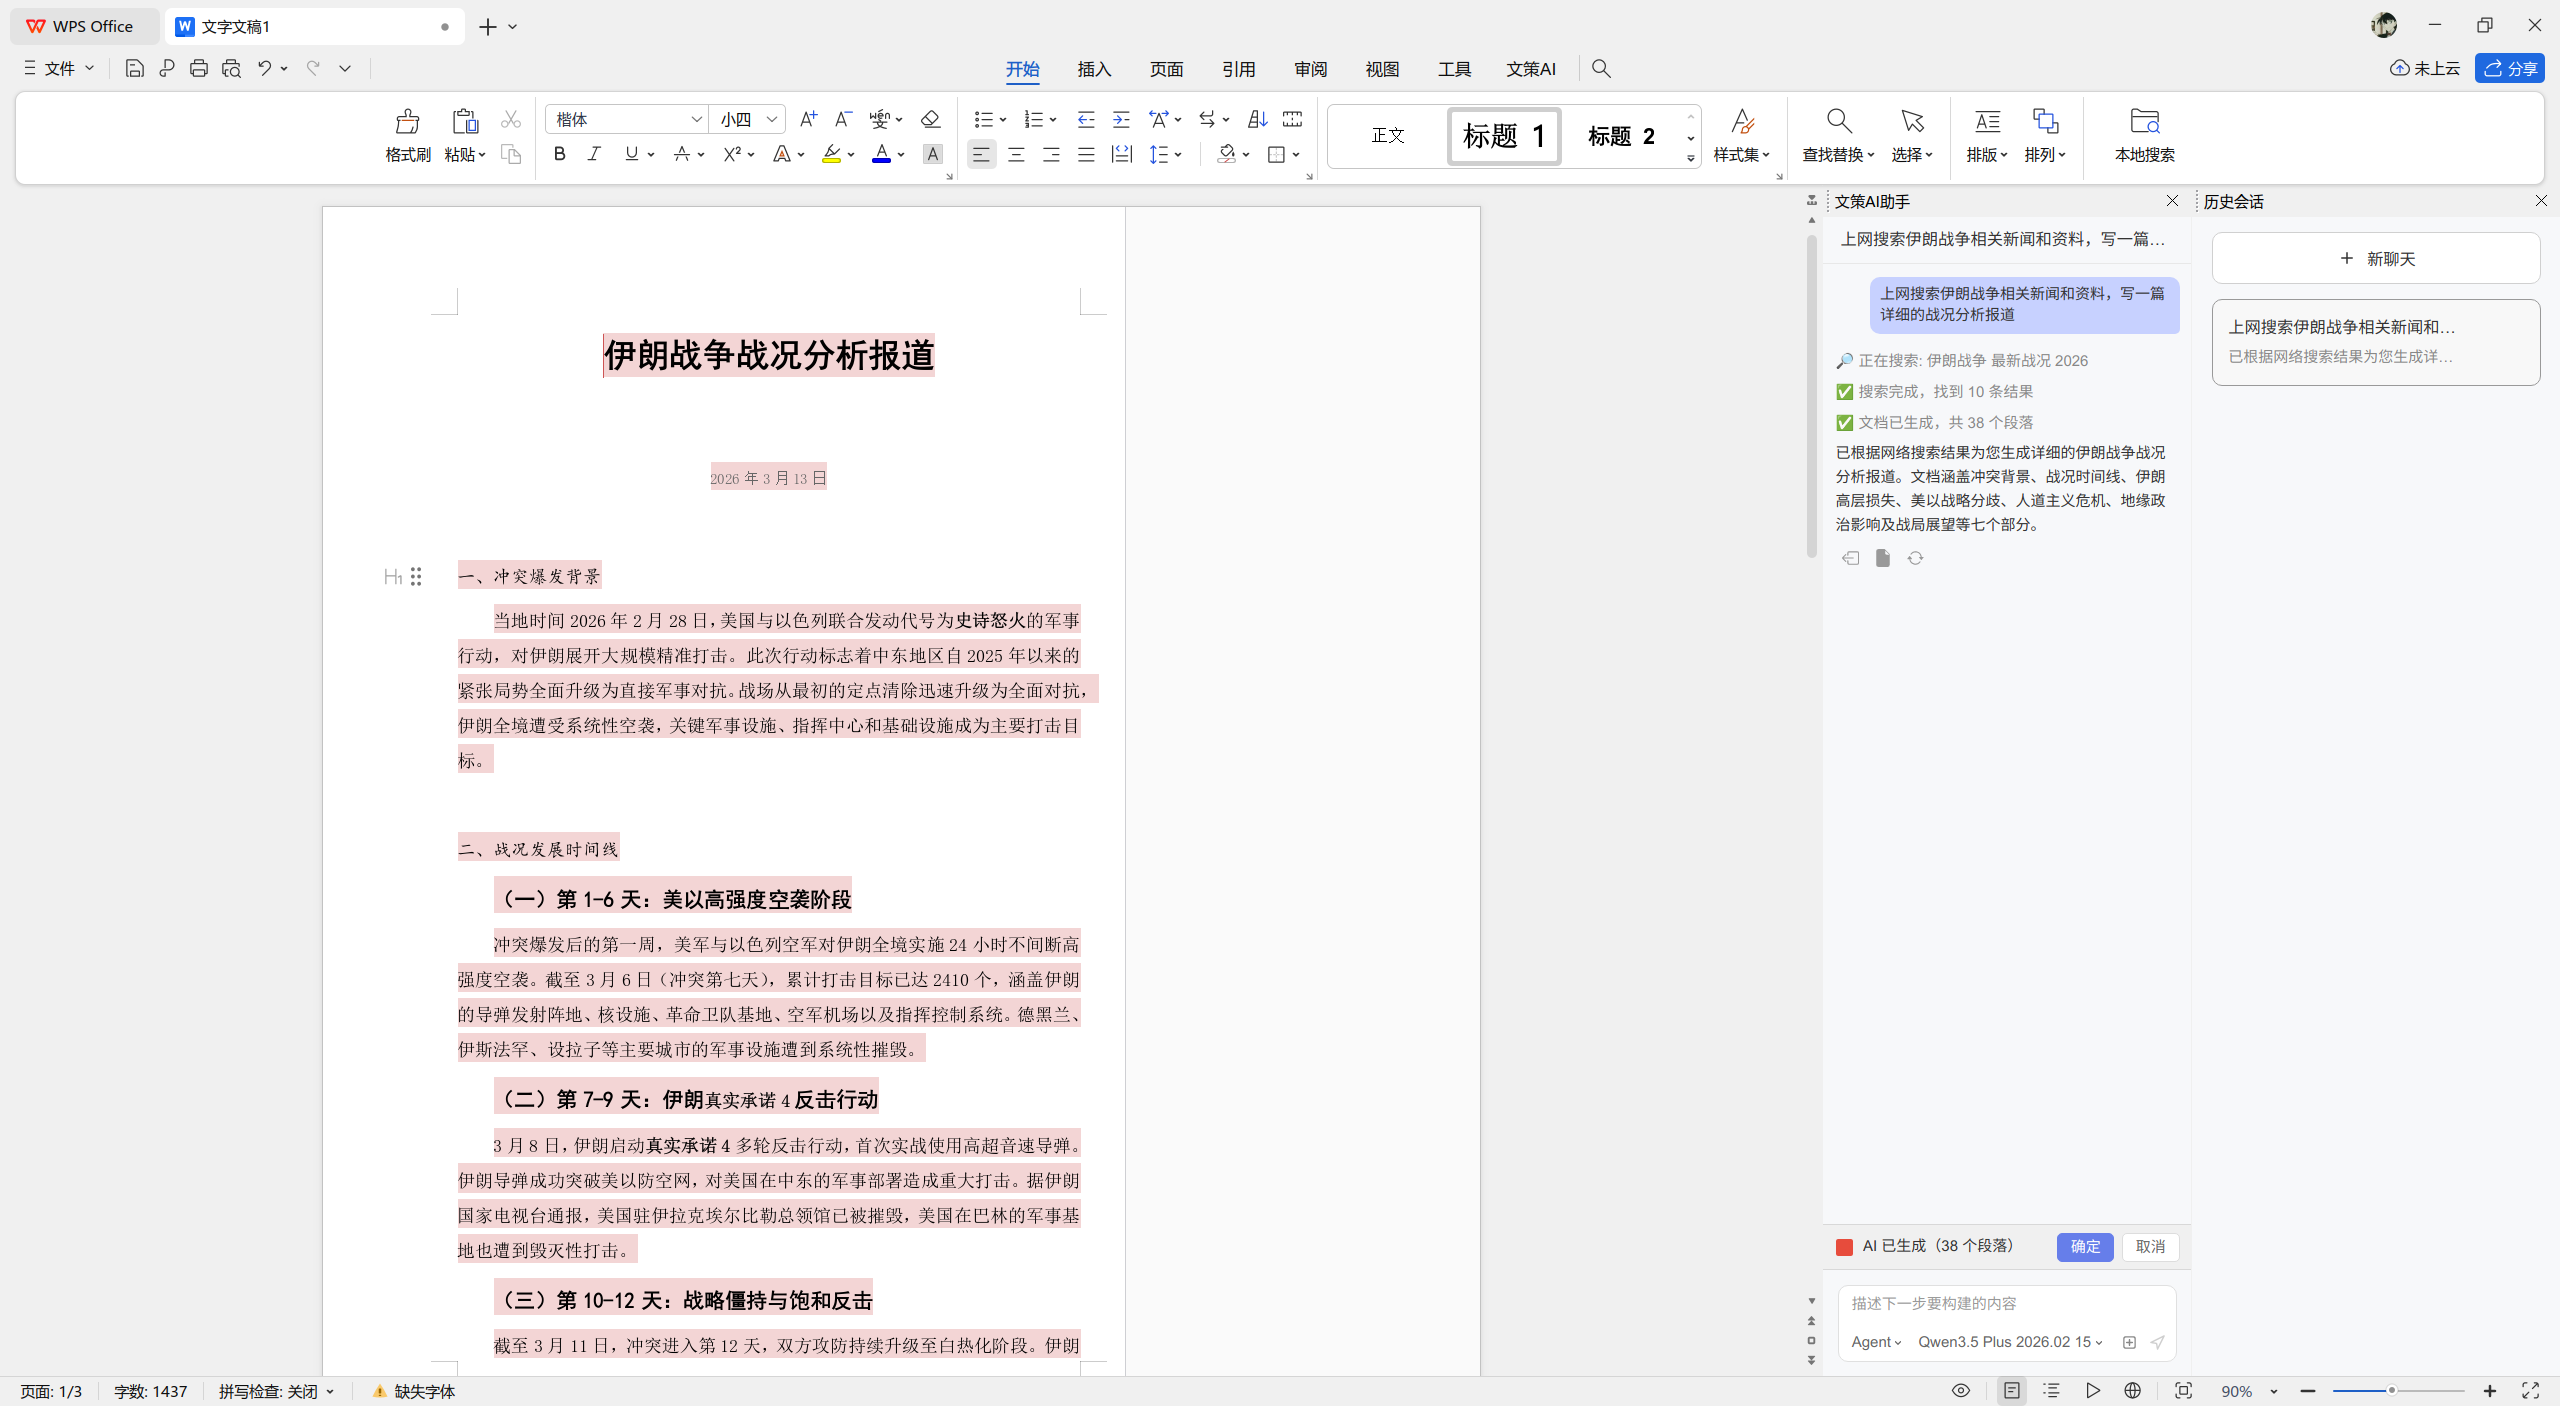Image resolution: width=2560 pixels, height=1406 pixels.
Task: Click the clear formatting eraser icon
Action: pos(930,120)
